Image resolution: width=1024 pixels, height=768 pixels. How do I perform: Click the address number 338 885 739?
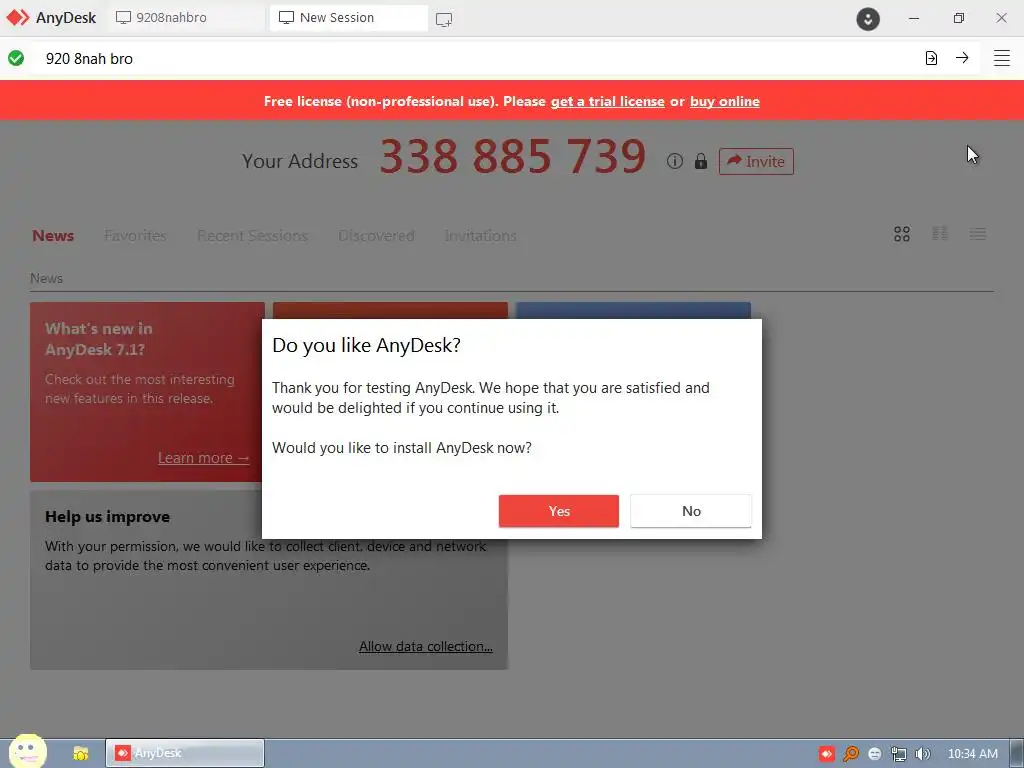click(513, 157)
